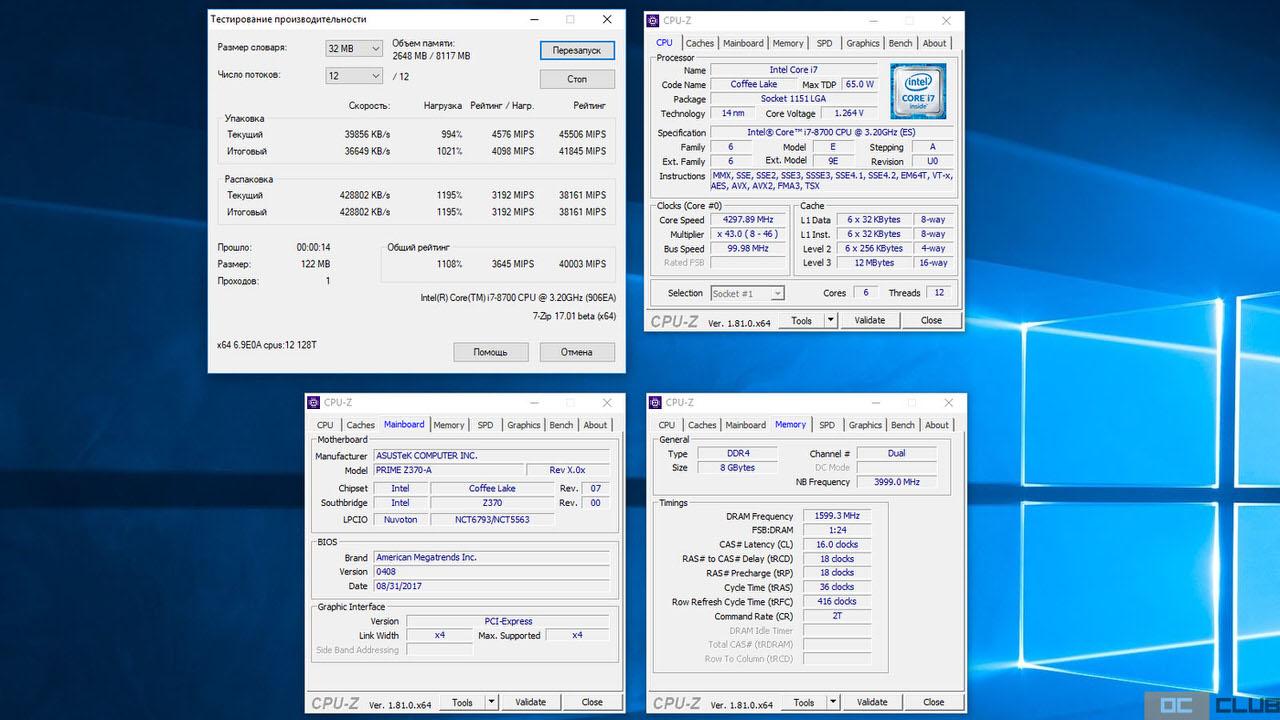The image size is (1280, 720).
Task: Expand Tools arrow in the Memory window
Action: (833, 702)
